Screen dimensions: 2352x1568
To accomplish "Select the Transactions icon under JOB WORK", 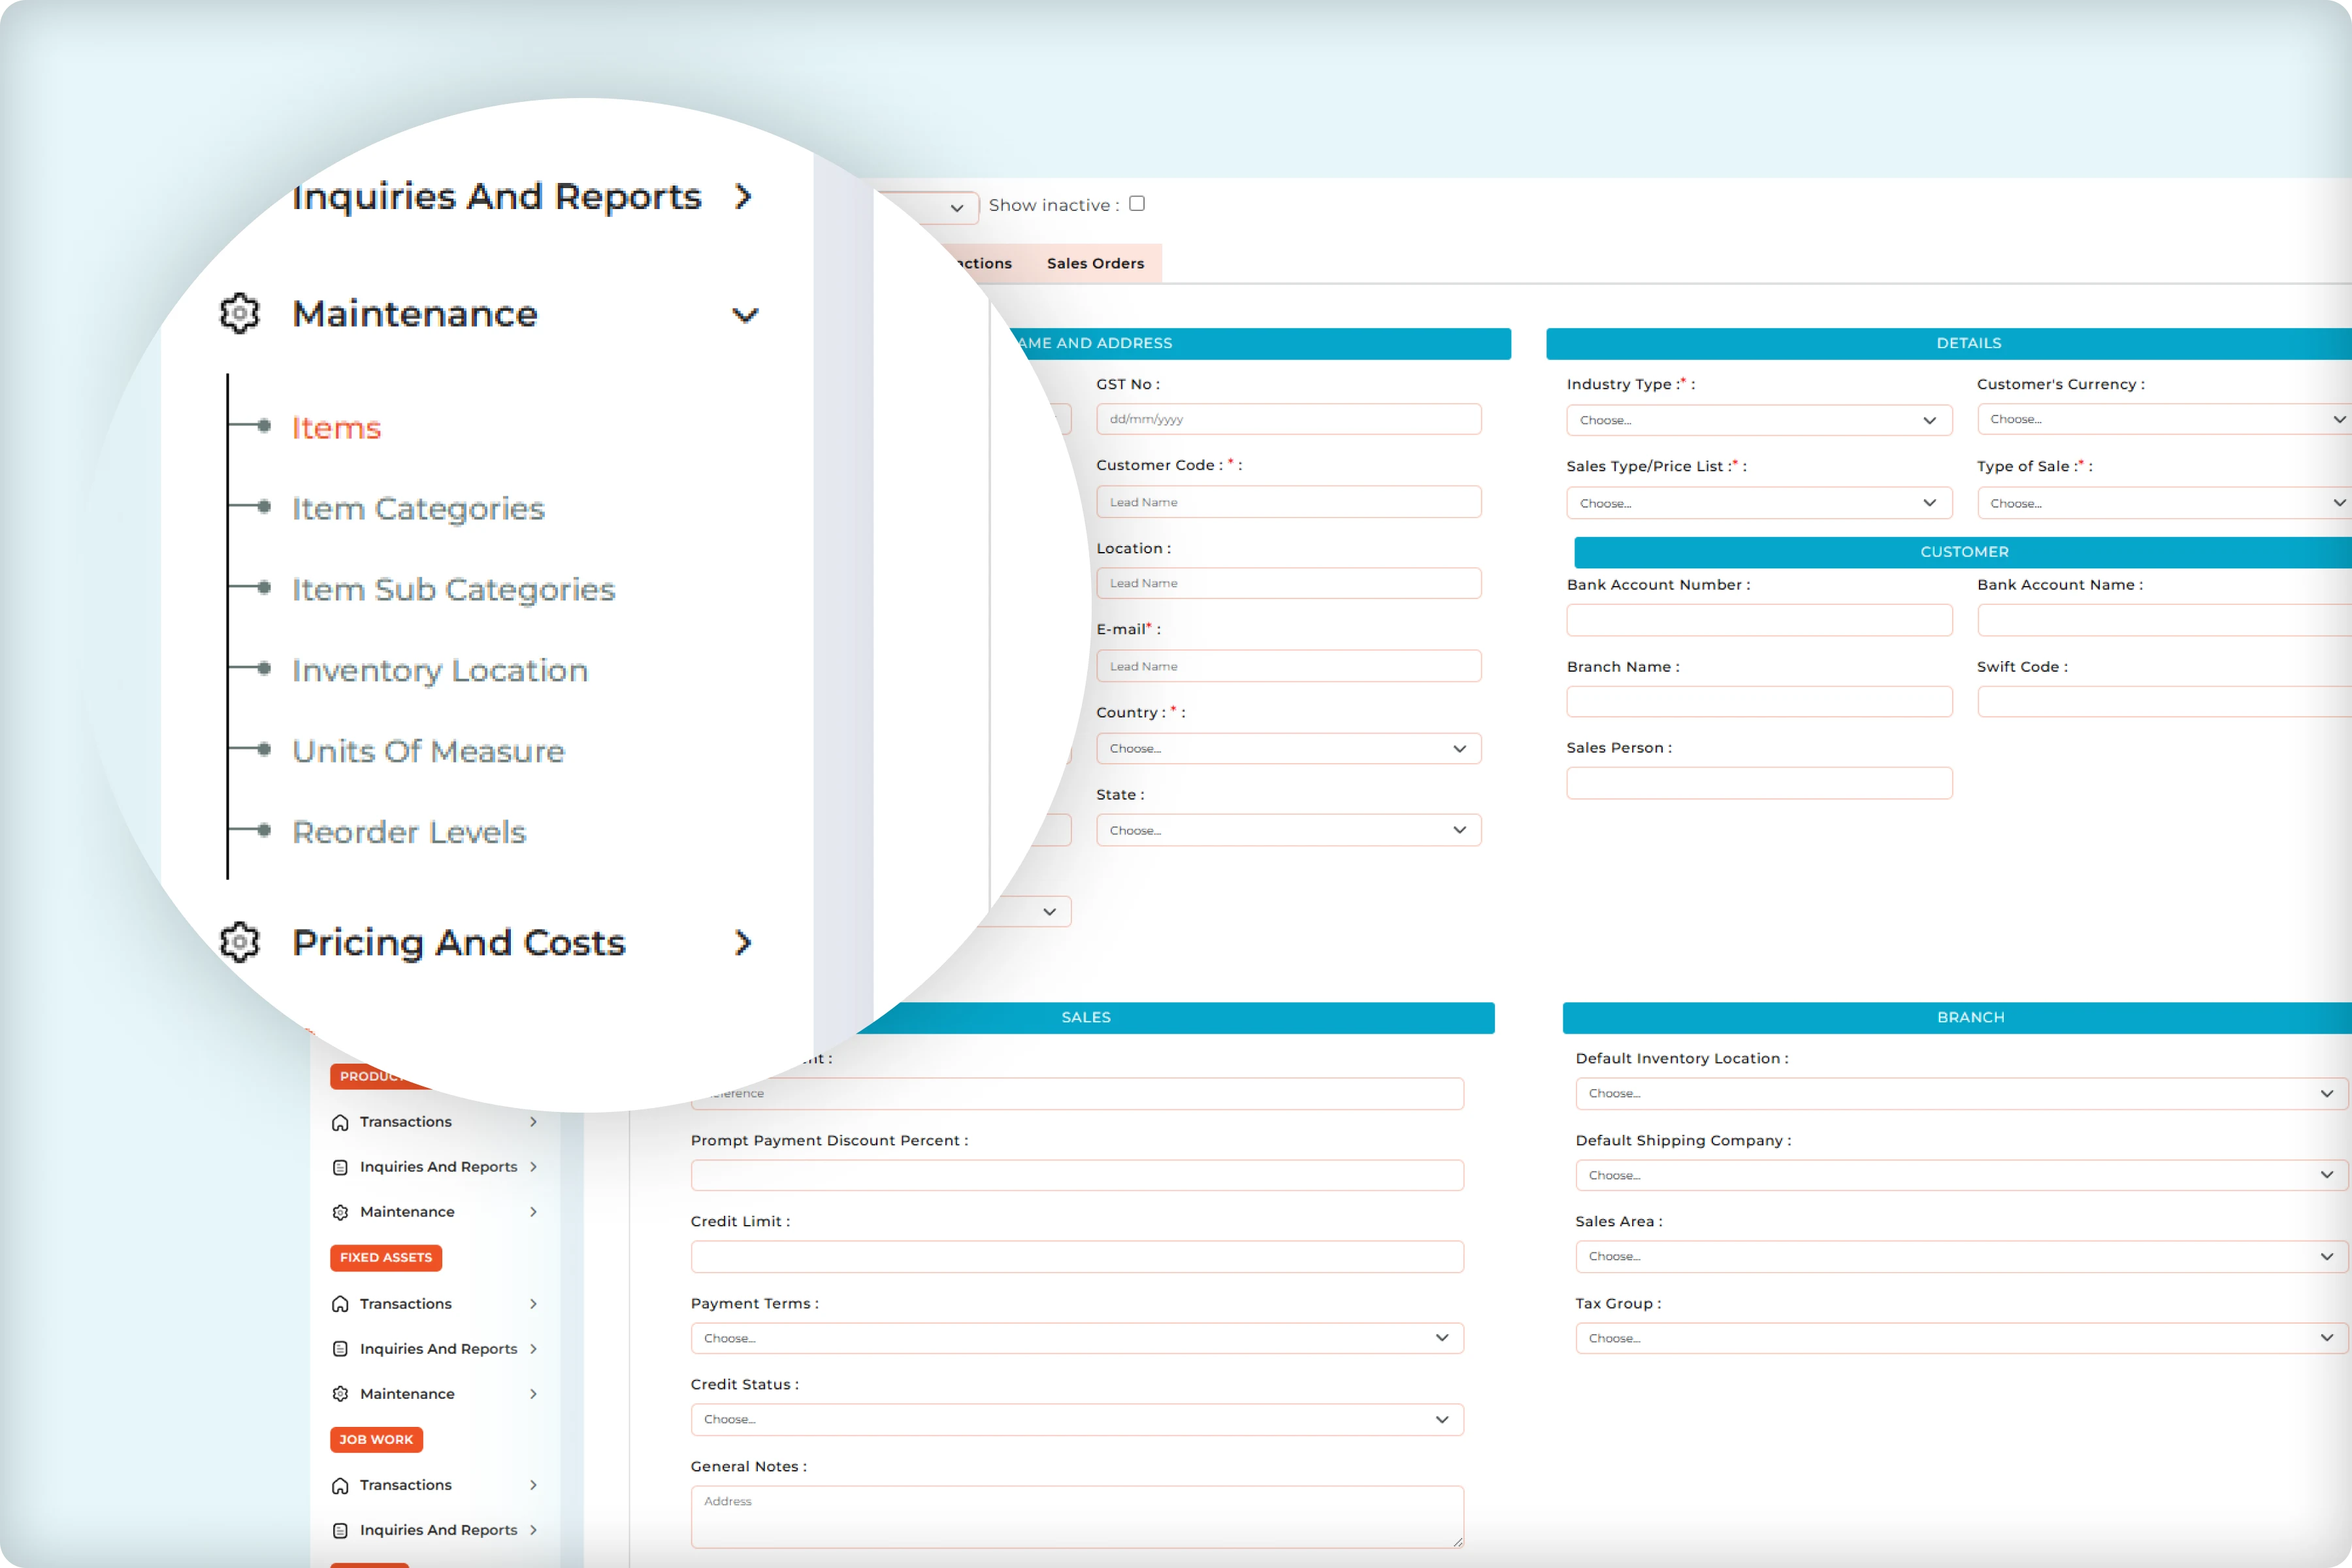I will point(341,1485).
